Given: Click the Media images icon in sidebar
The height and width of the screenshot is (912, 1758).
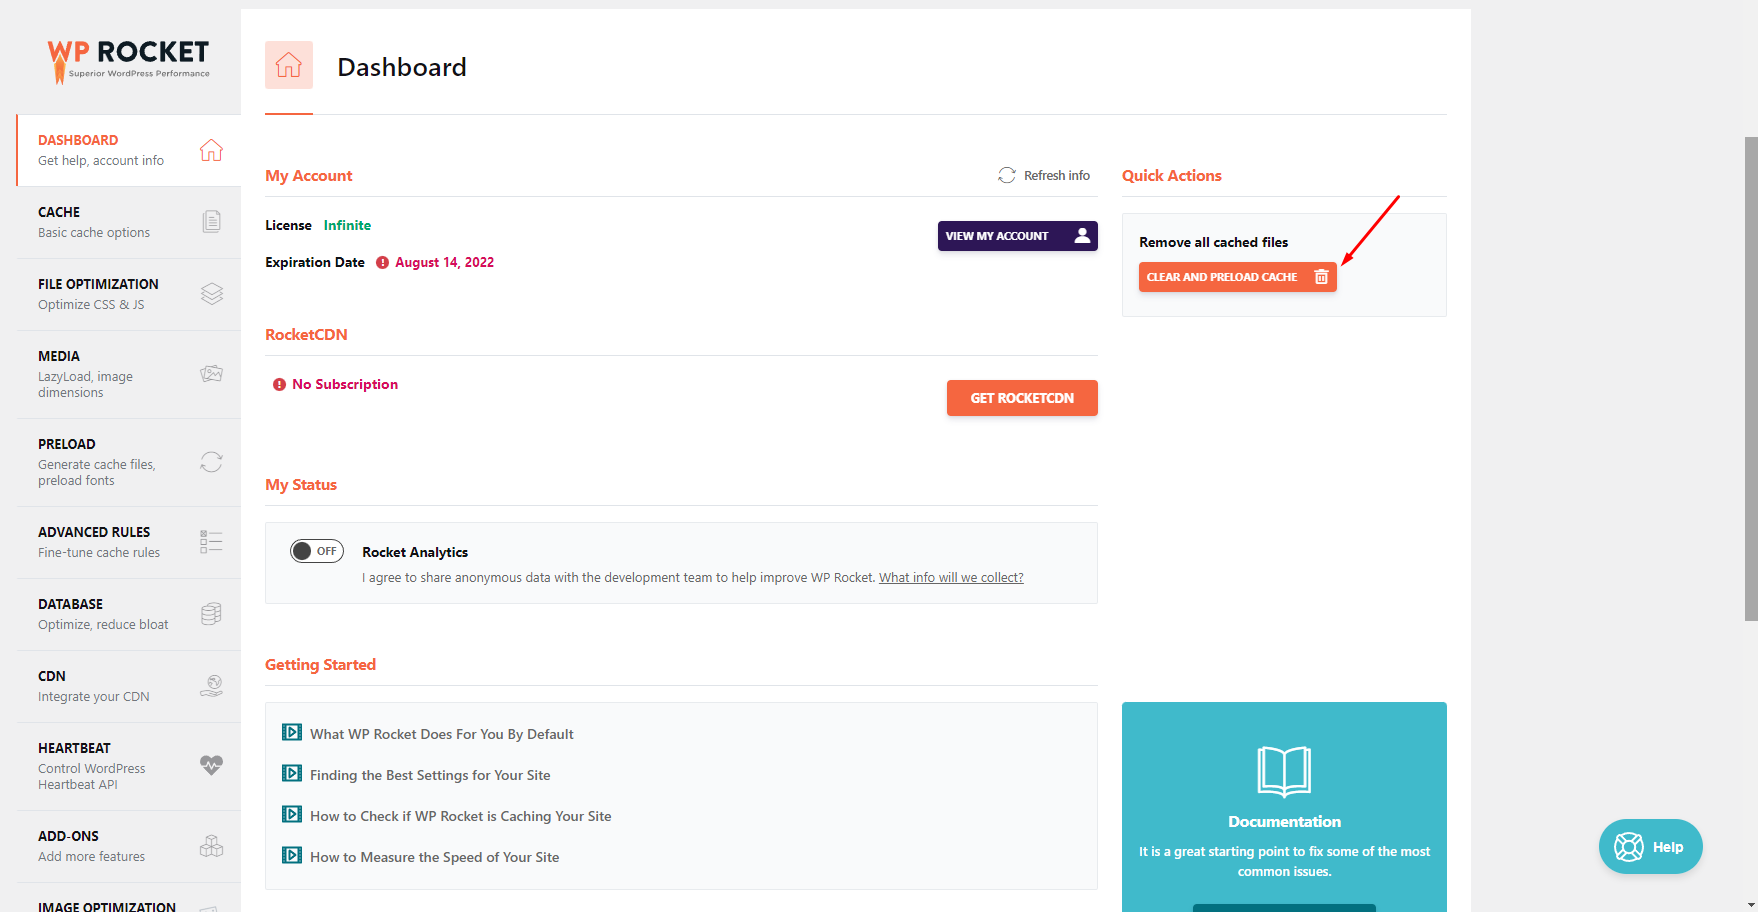Looking at the screenshot, I should pos(211,374).
